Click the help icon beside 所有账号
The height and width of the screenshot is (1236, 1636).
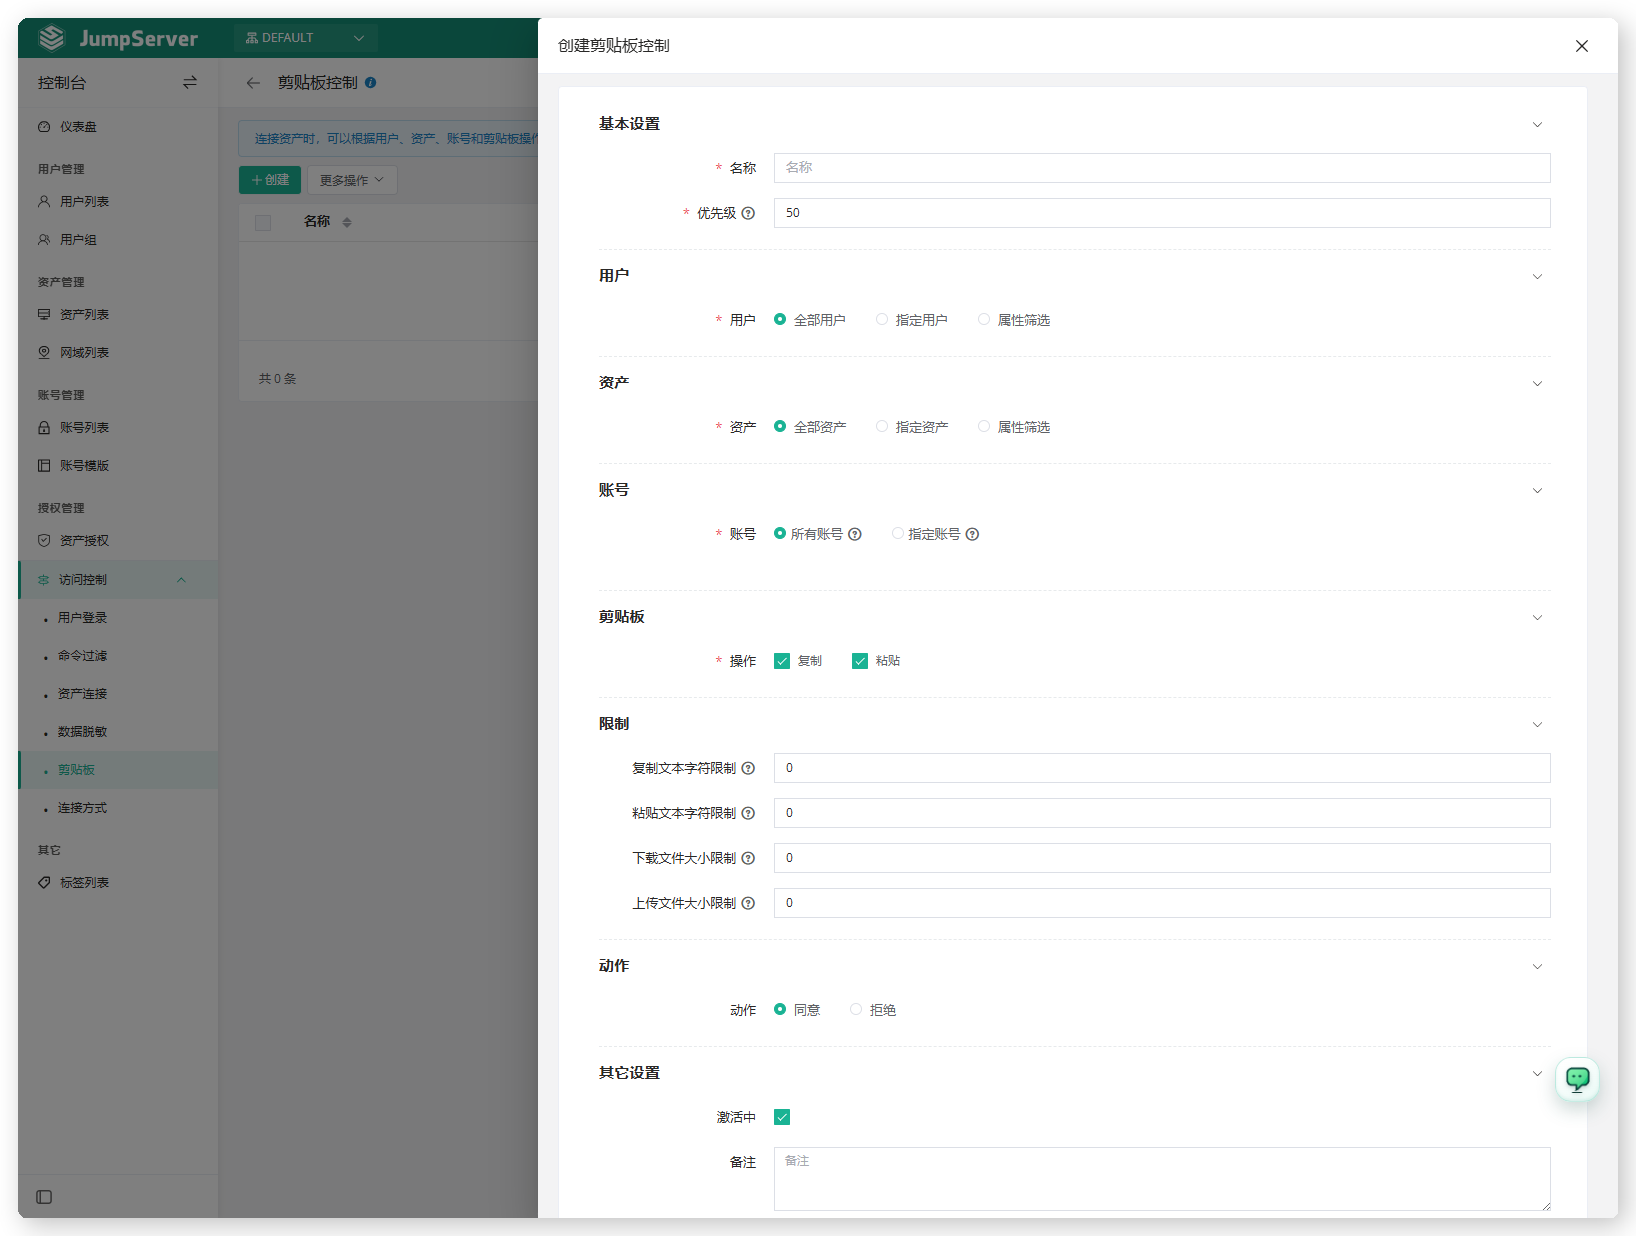point(855,534)
